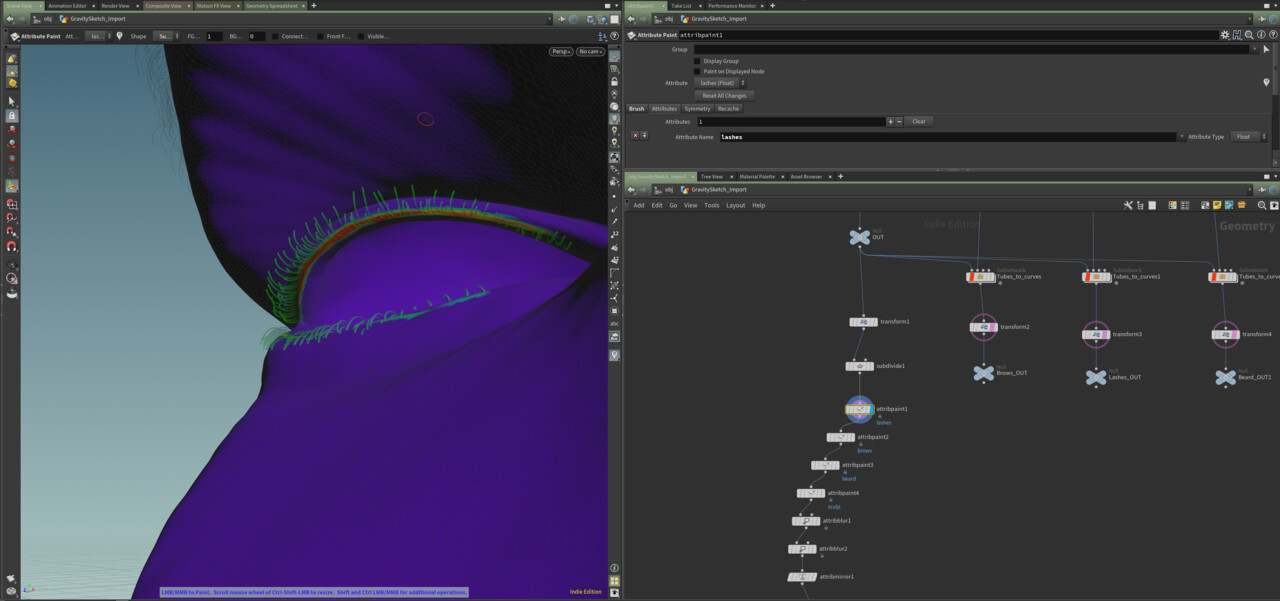Toggle the Visible... checkbox

click(362, 36)
